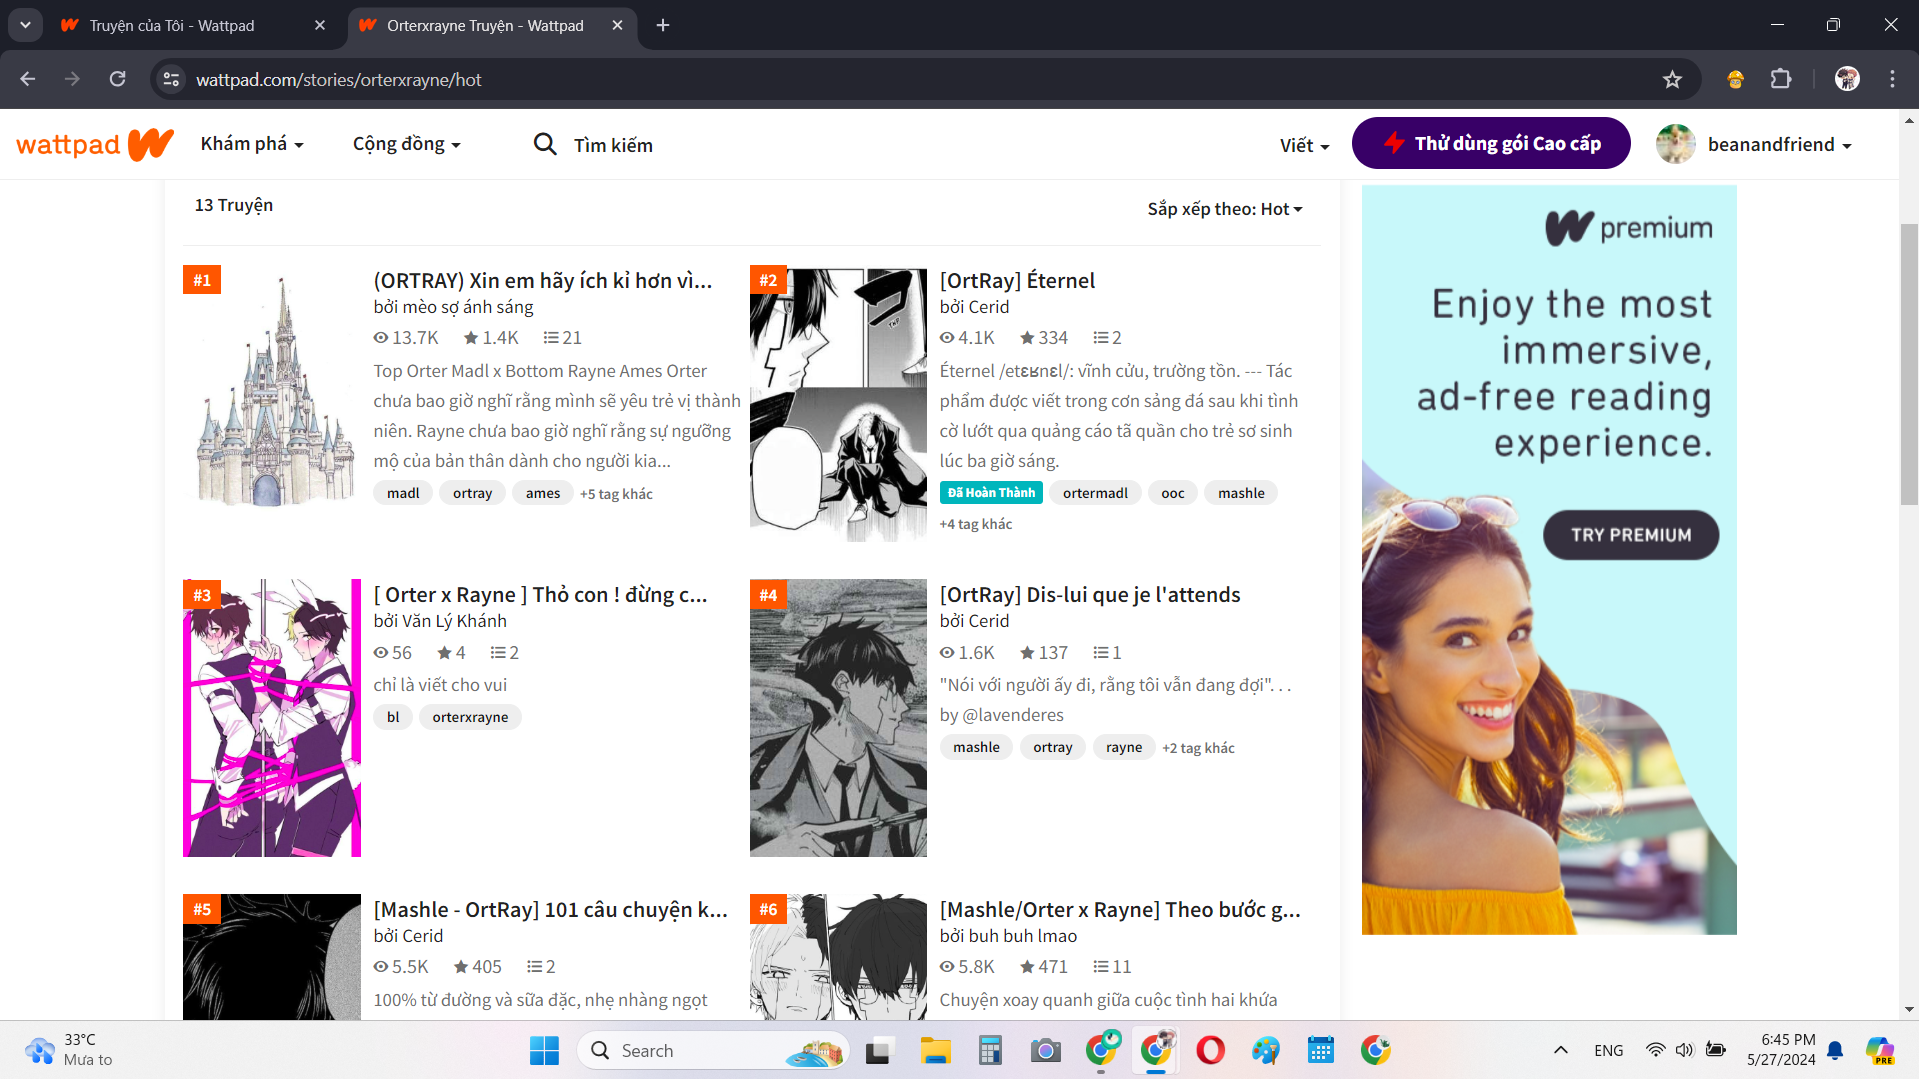1919x1079 pixels.
Task: Open File Explorer from the taskbar
Action: click(935, 1050)
